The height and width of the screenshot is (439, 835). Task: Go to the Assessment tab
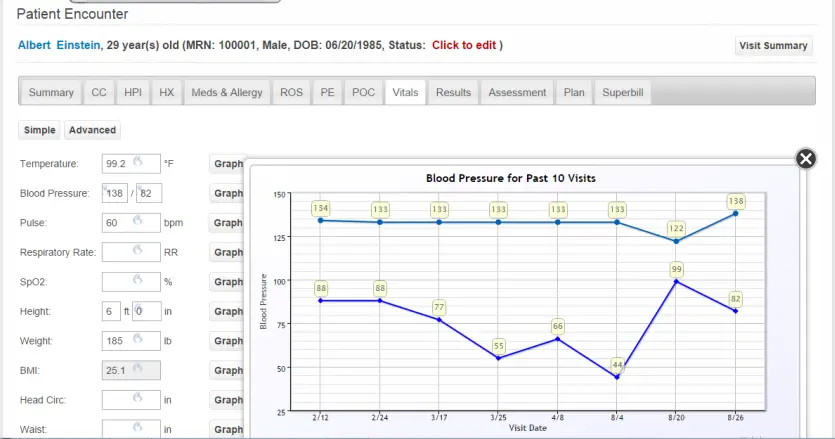(x=518, y=93)
